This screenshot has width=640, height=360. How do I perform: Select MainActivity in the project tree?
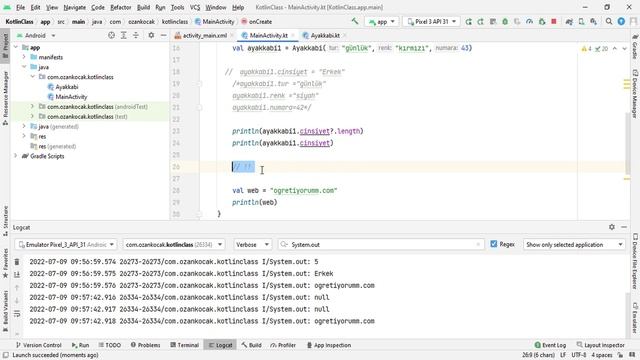(67, 97)
